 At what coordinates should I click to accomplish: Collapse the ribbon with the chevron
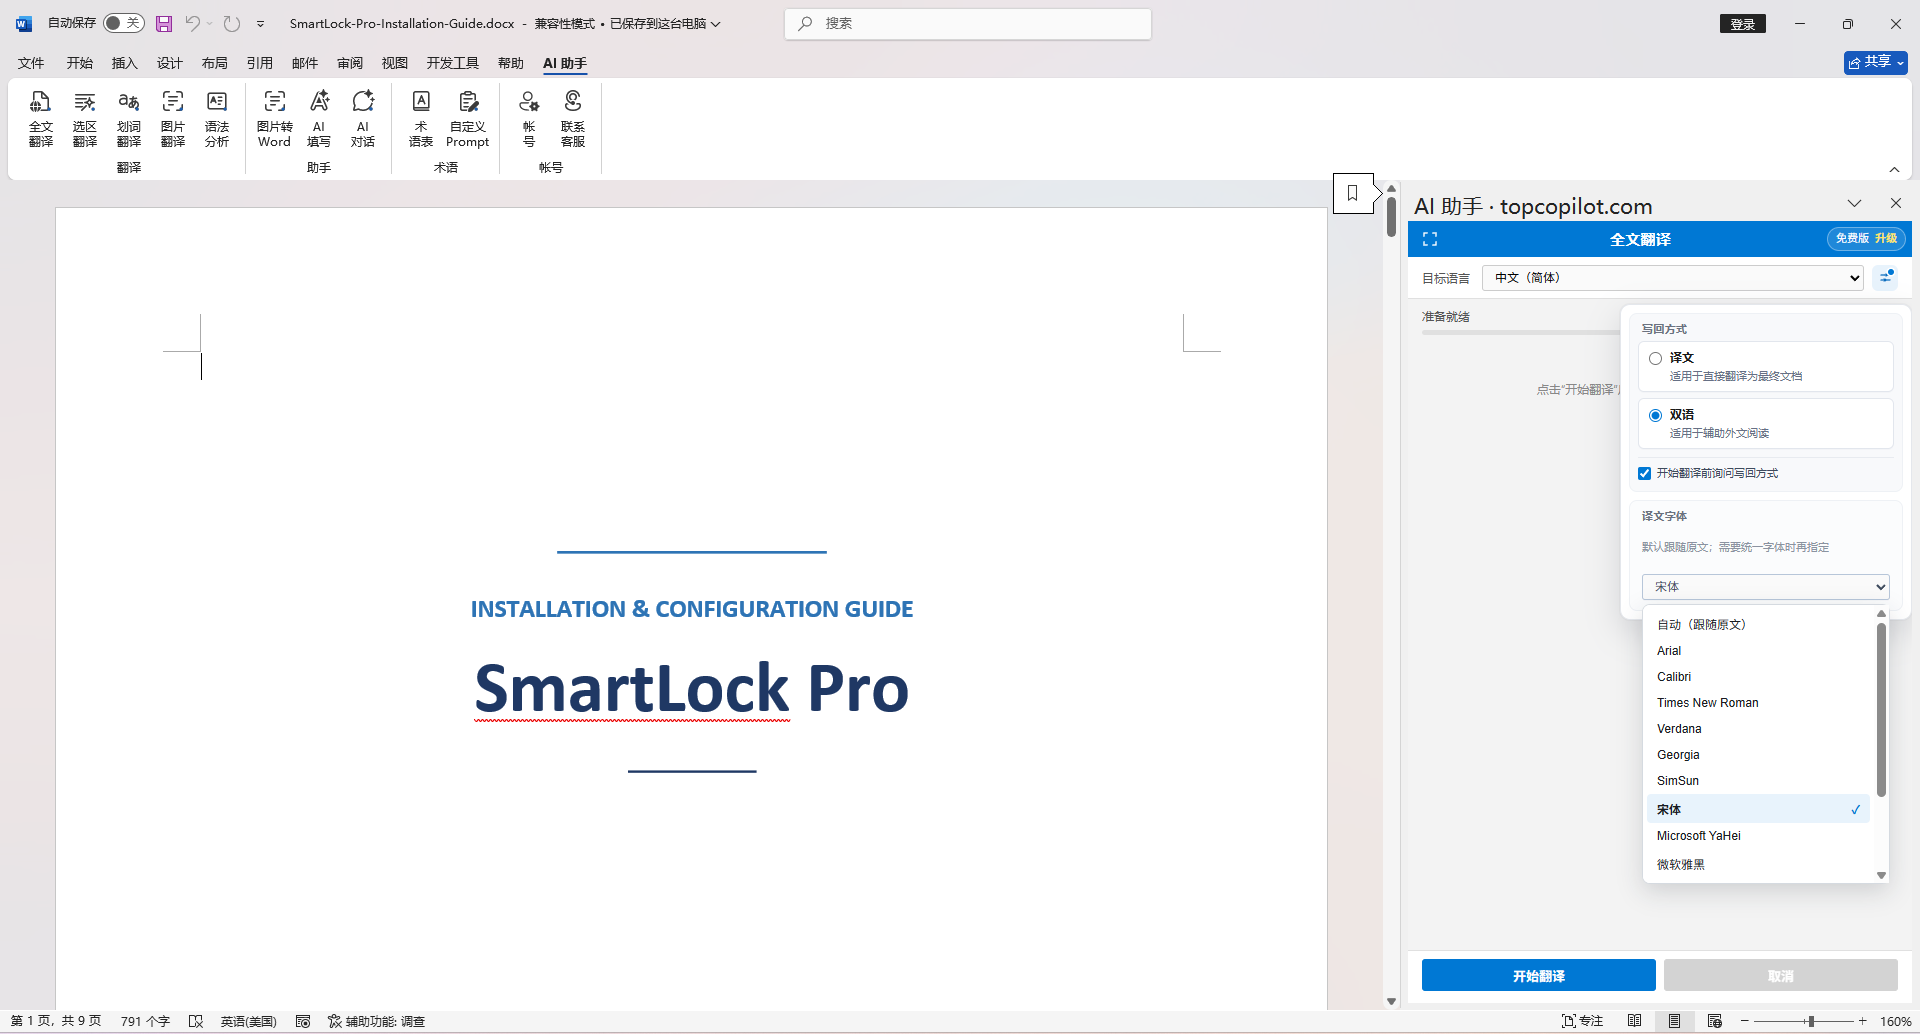tap(1894, 170)
